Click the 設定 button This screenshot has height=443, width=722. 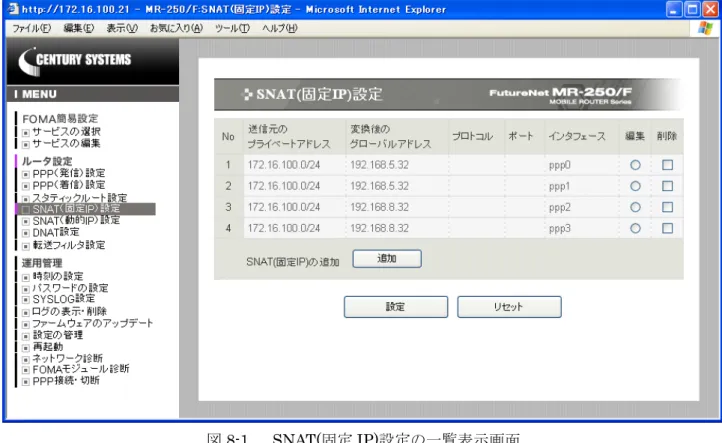pyautogui.click(x=396, y=307)
